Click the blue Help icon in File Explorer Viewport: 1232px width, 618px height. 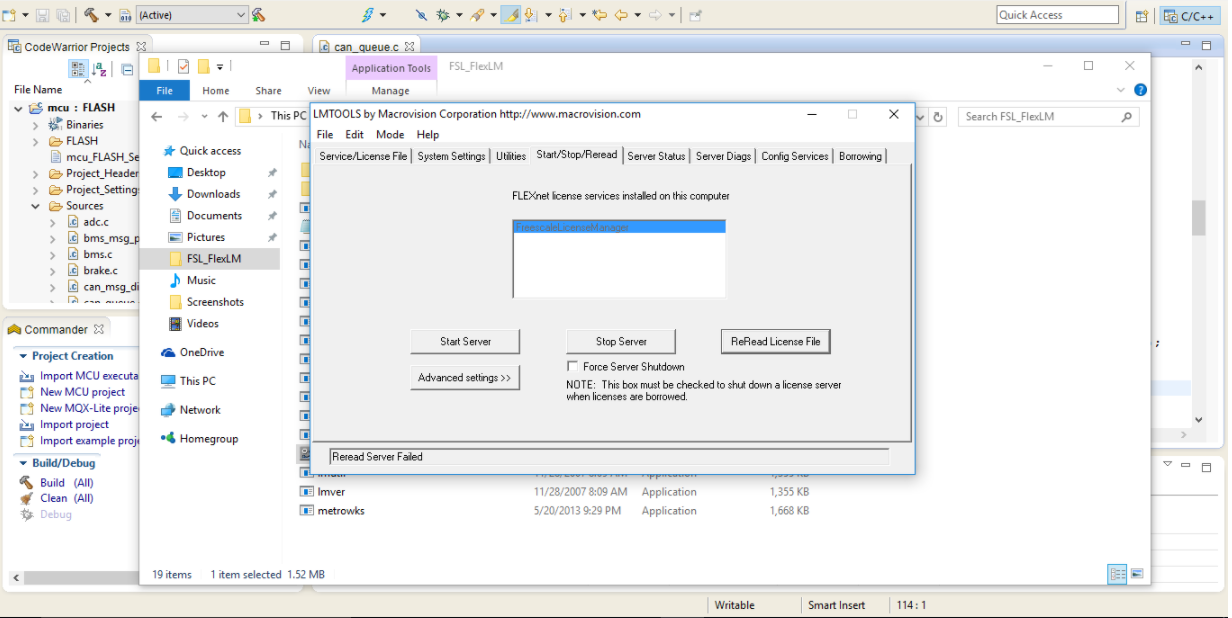pos(1140,90)
